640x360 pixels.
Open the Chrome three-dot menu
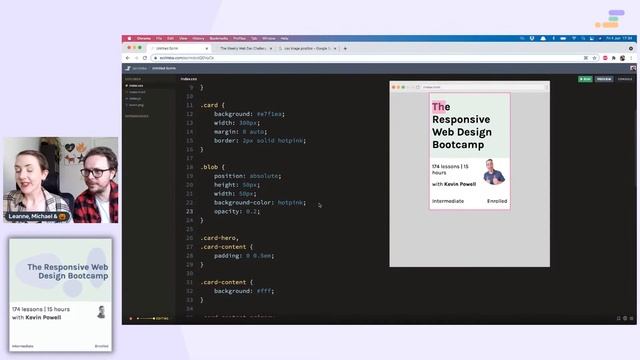click(x=631, y=58)
